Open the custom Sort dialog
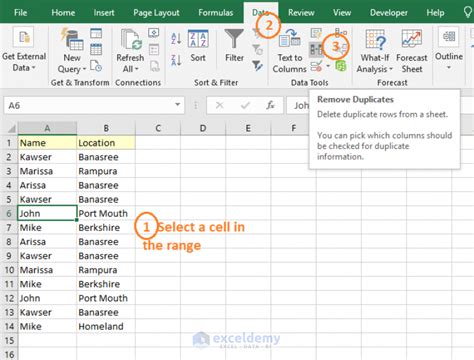The height and width of the screenshot is (360, 474). pyautogui.click(x=198, y=46)
